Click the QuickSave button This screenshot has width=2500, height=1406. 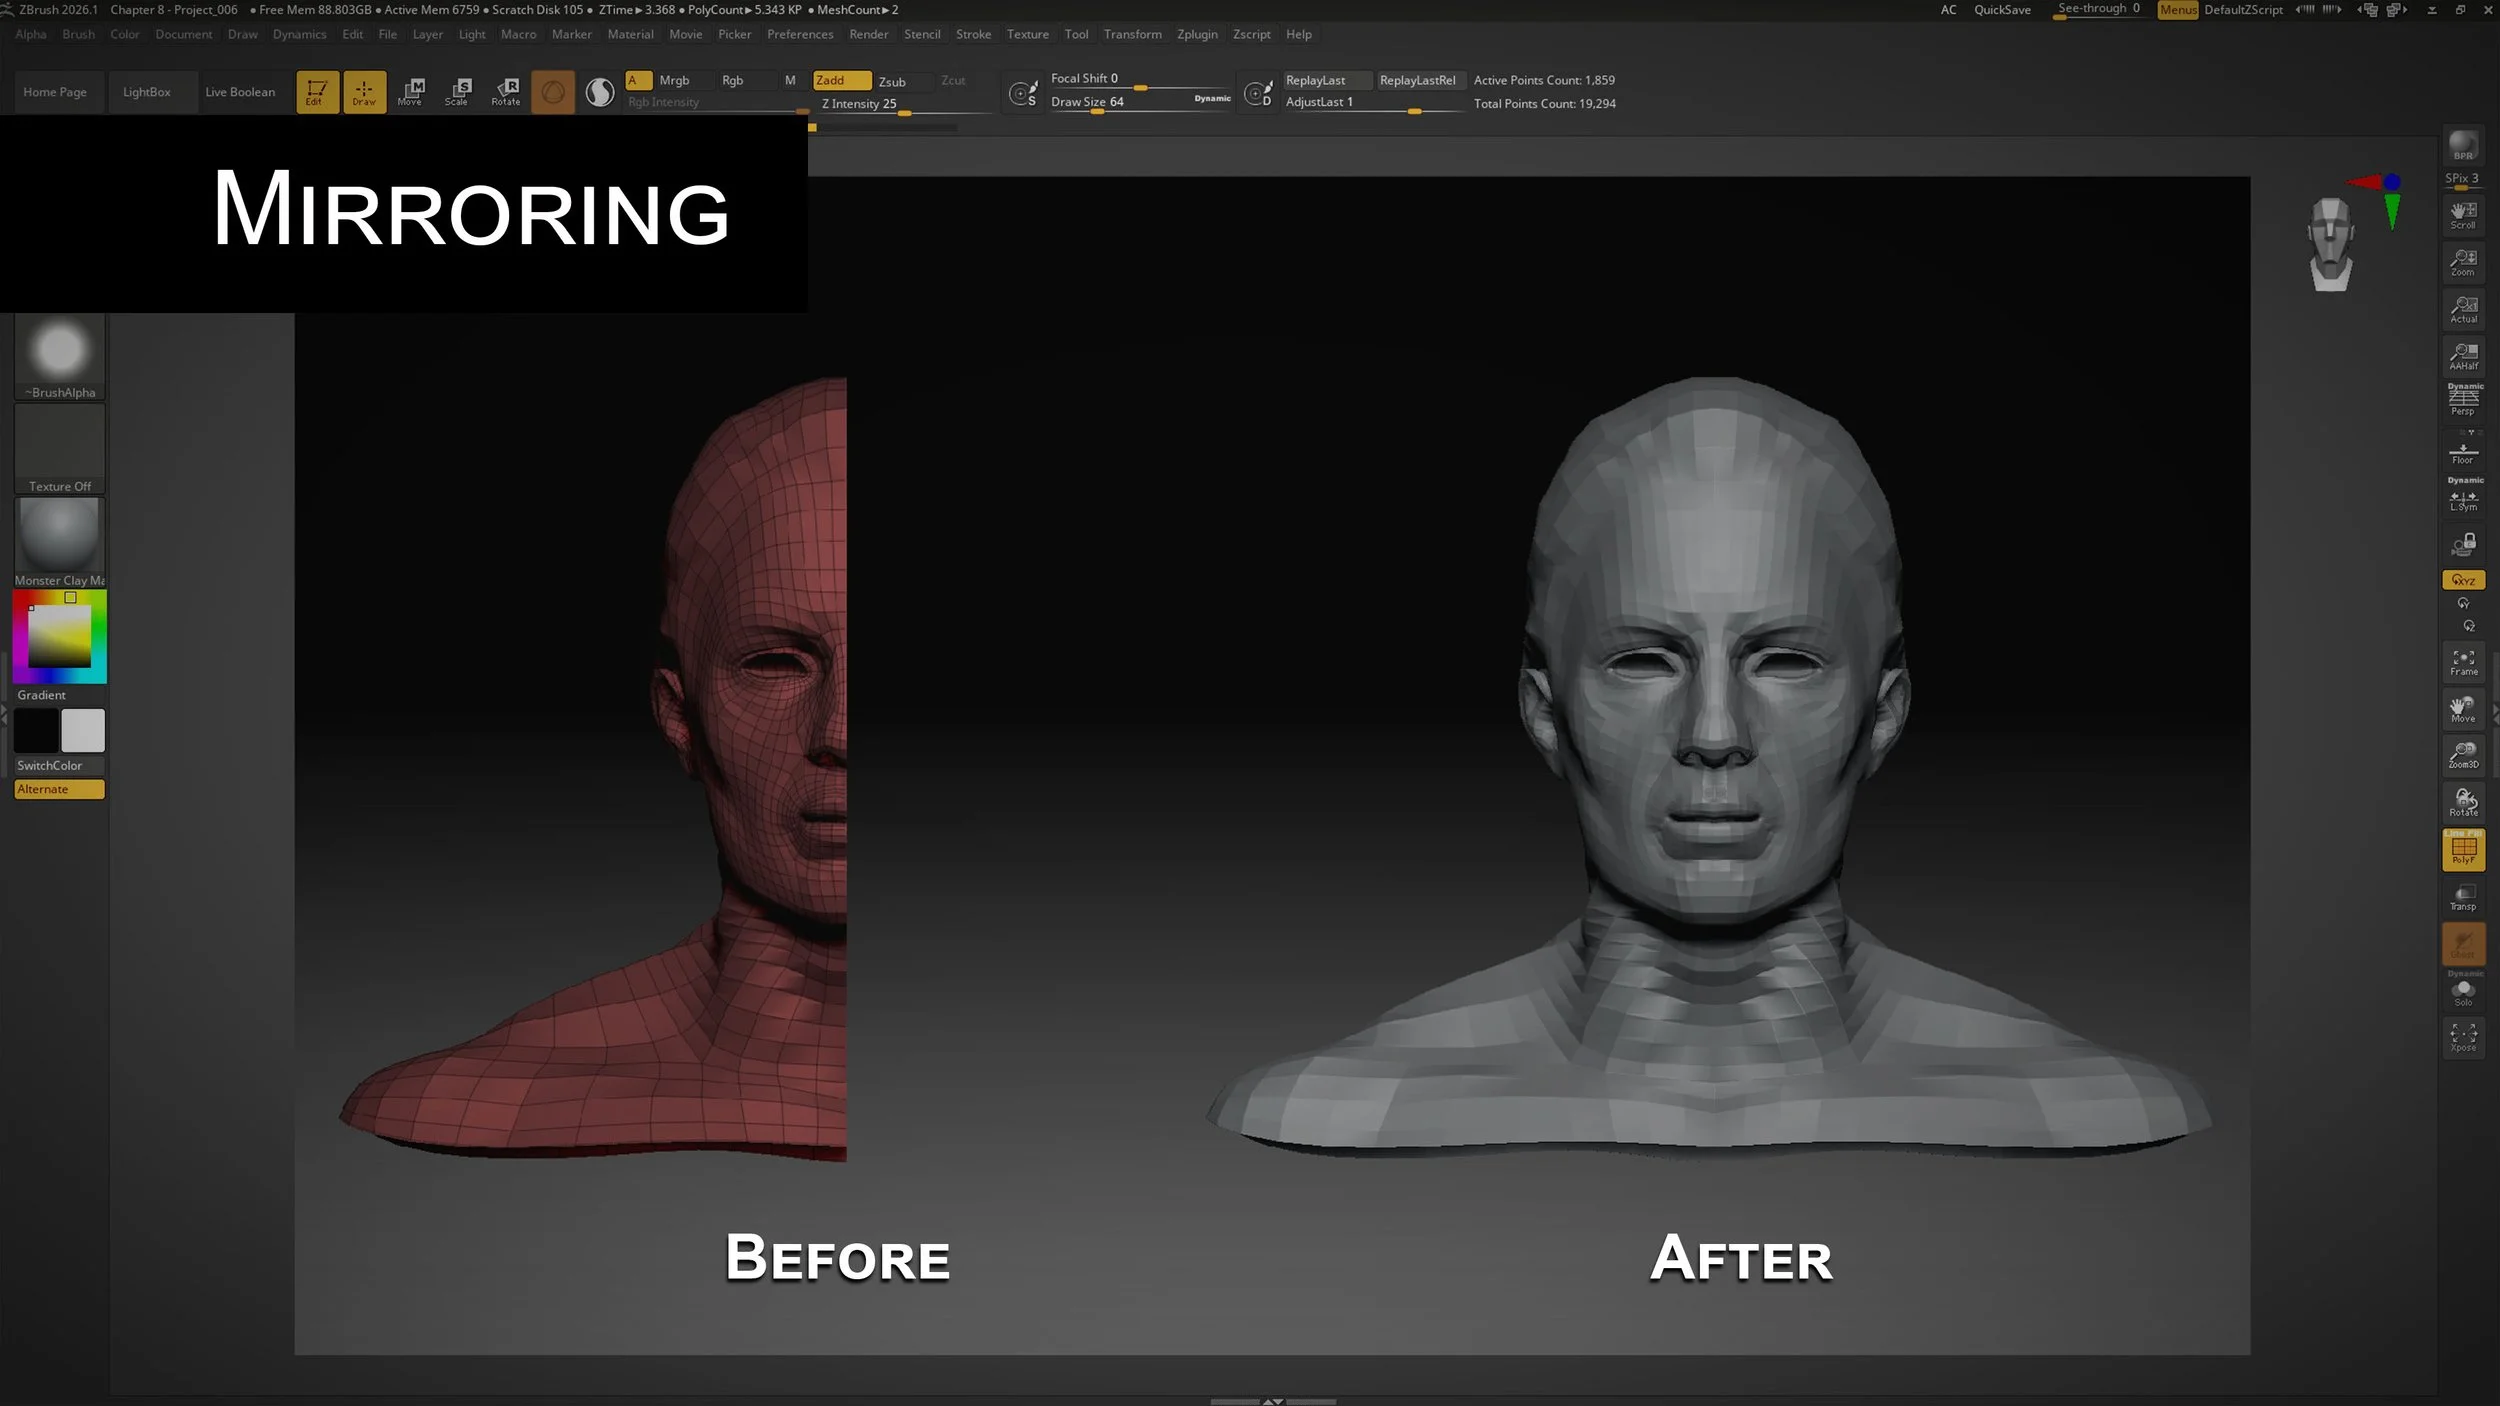pos(2001,10)
